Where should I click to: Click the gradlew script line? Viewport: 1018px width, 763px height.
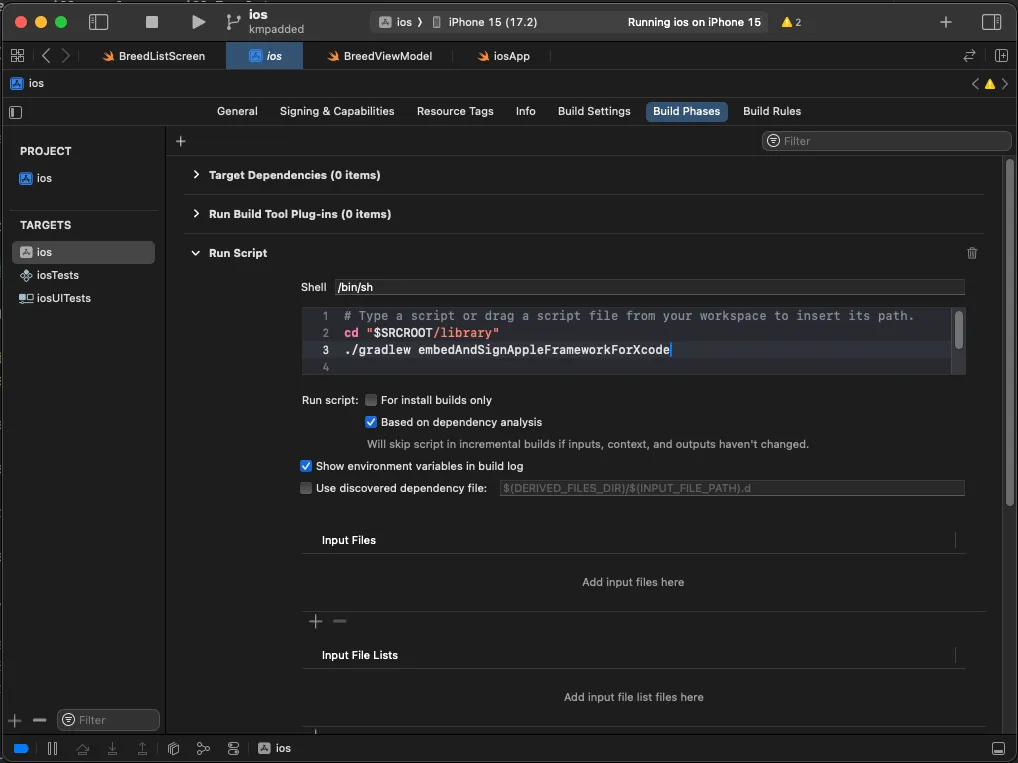[507, 350]
